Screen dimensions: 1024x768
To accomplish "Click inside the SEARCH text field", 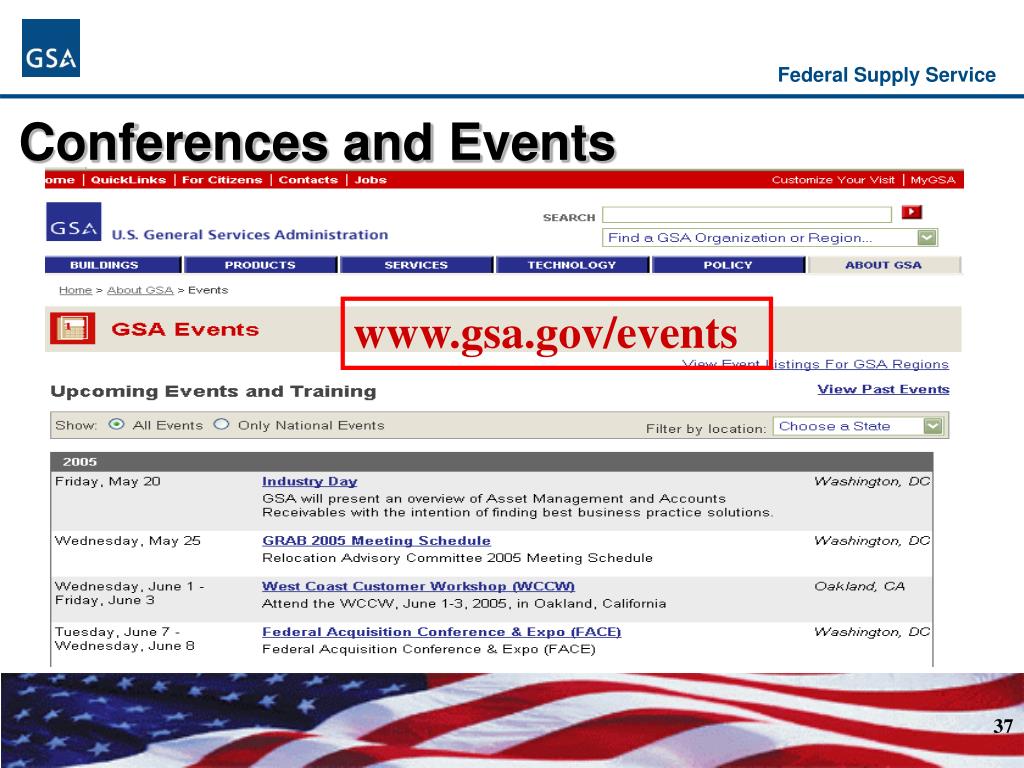I will coord(746,215).
